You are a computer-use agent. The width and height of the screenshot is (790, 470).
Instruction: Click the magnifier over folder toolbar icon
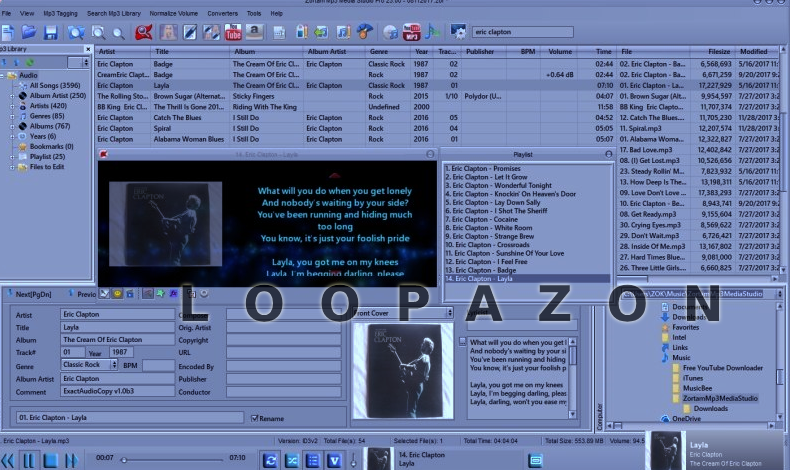pyautogui.click(x=76, y=33)
